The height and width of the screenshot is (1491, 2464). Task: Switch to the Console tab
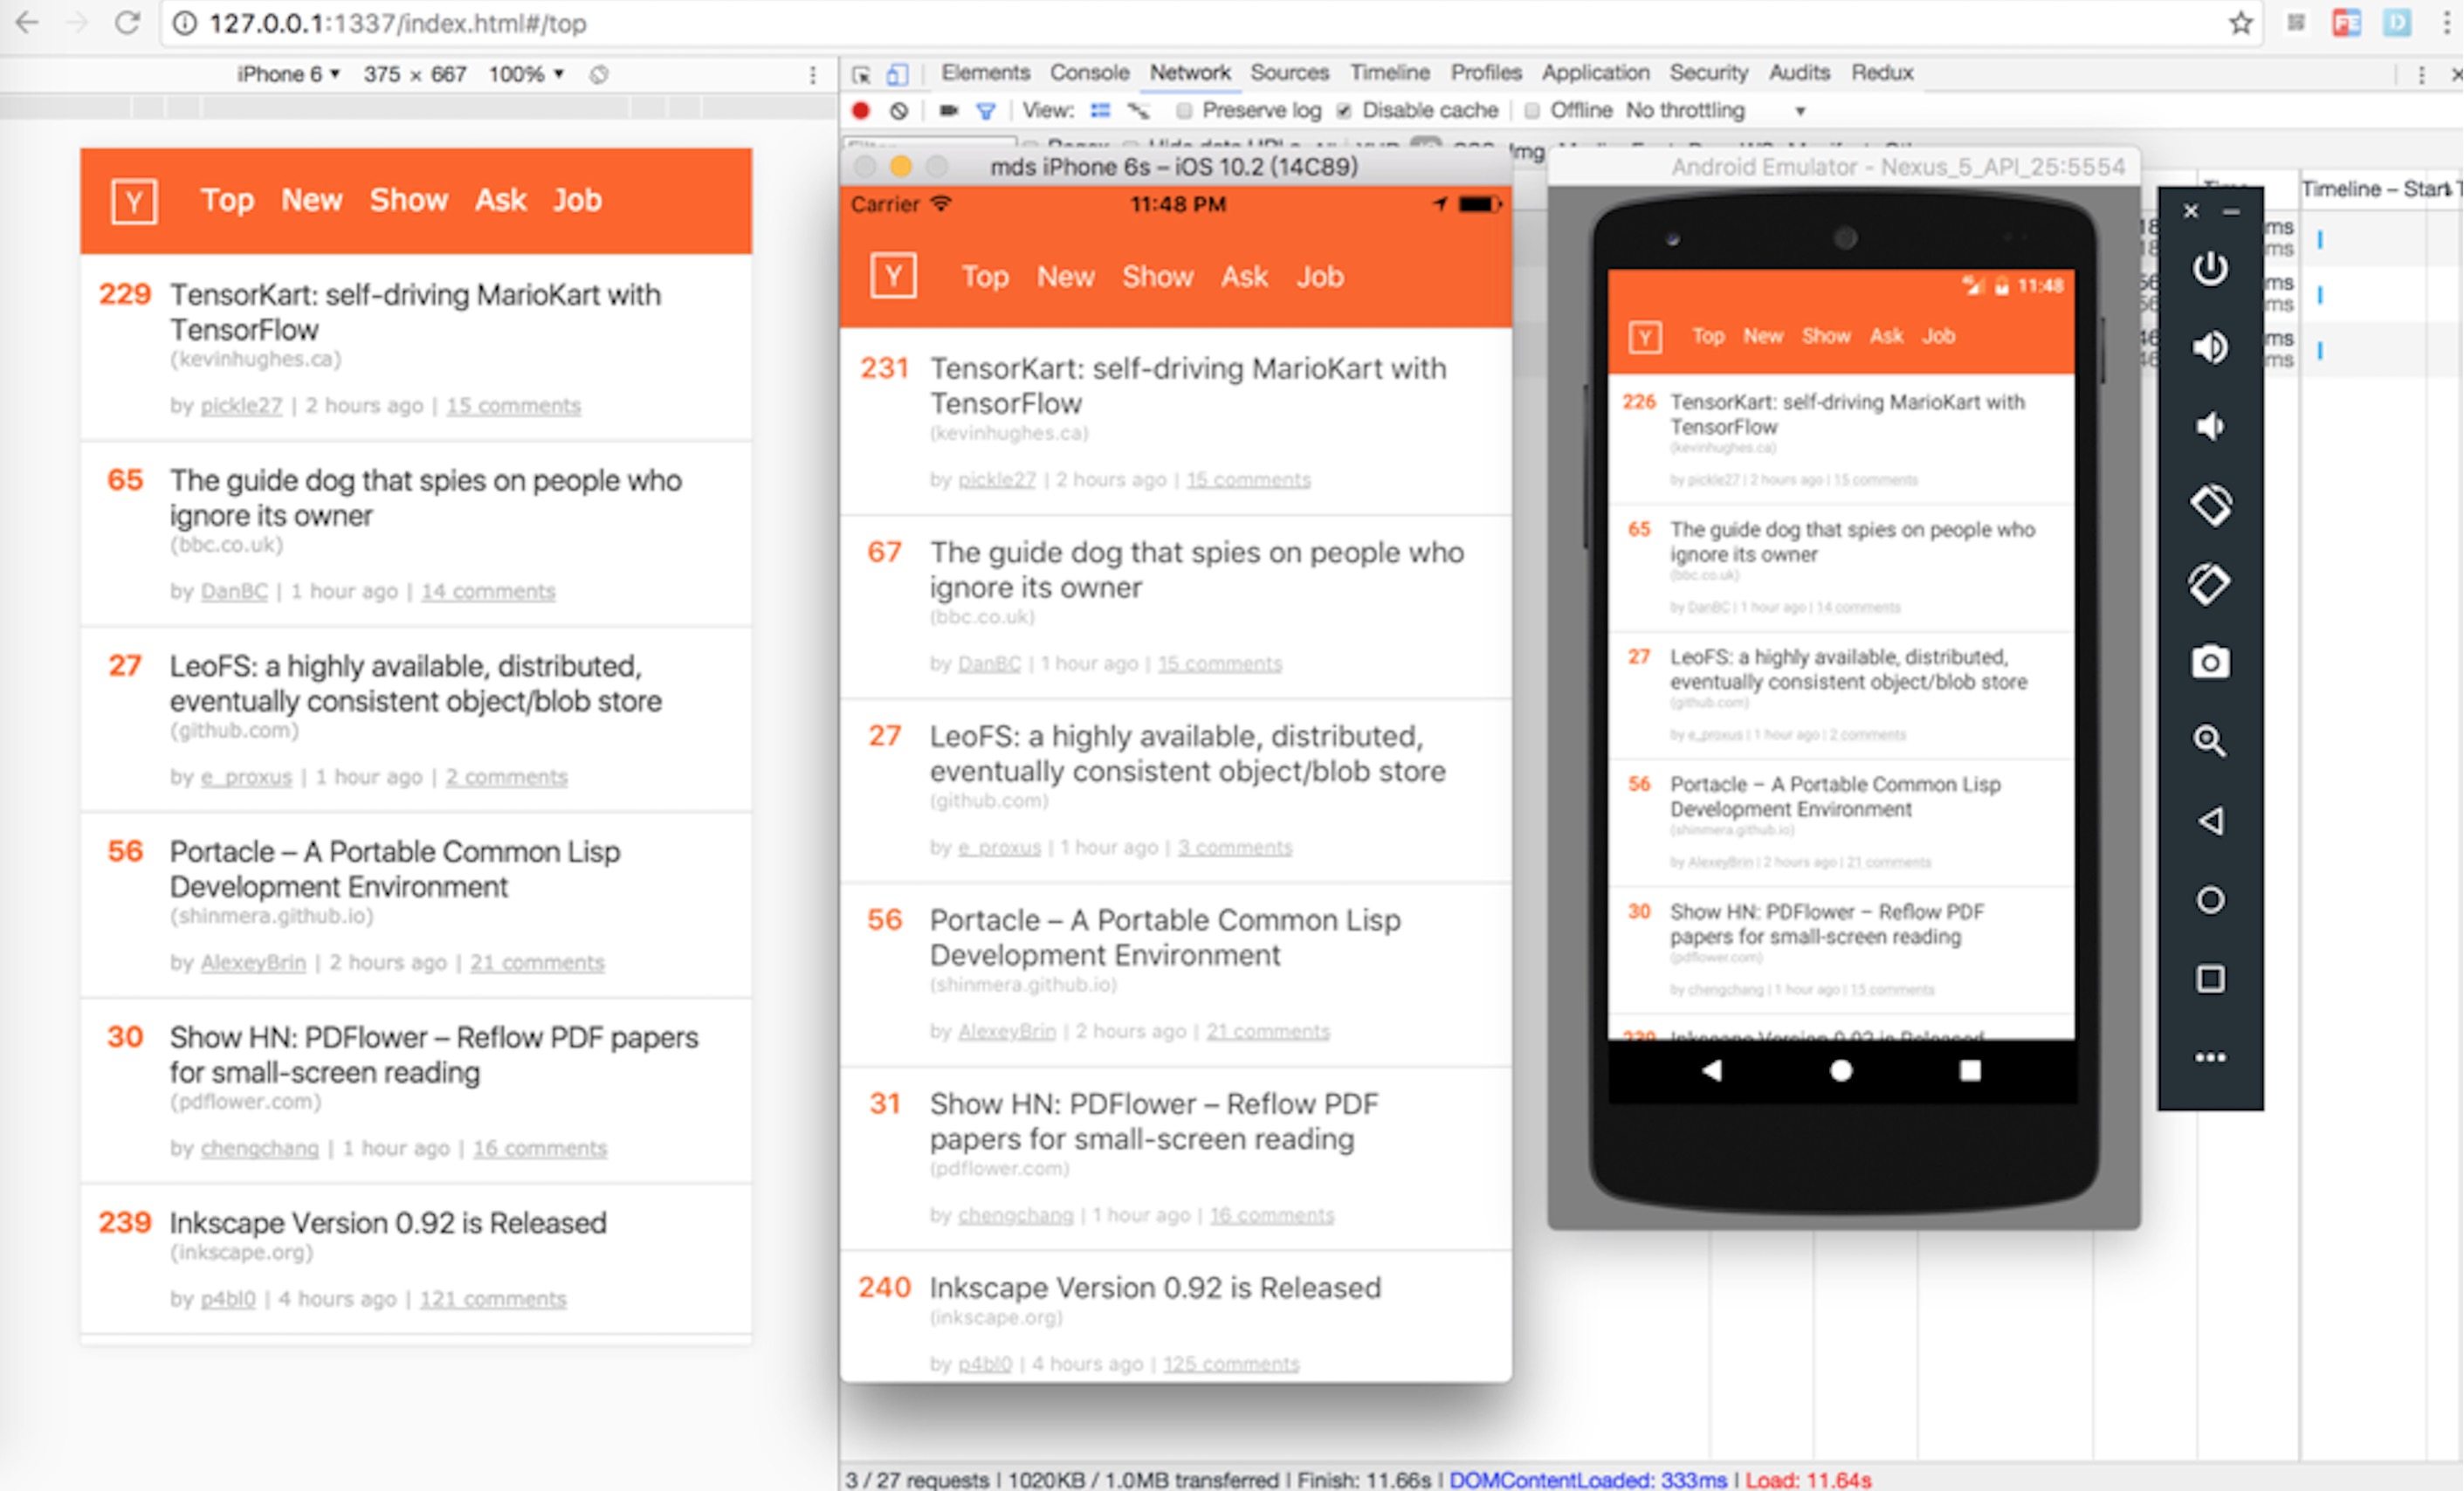pyautogui.click(x=1088, y=73)
